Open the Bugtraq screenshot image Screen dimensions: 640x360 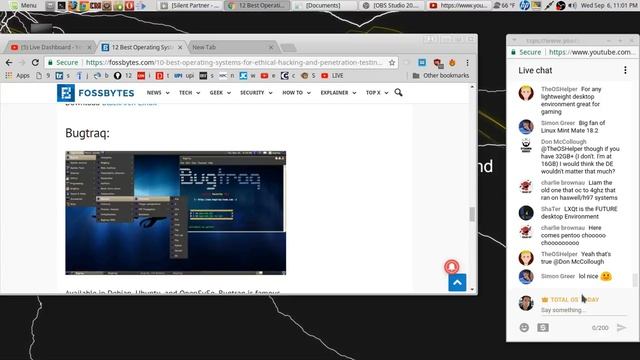[x=176, y=213]
